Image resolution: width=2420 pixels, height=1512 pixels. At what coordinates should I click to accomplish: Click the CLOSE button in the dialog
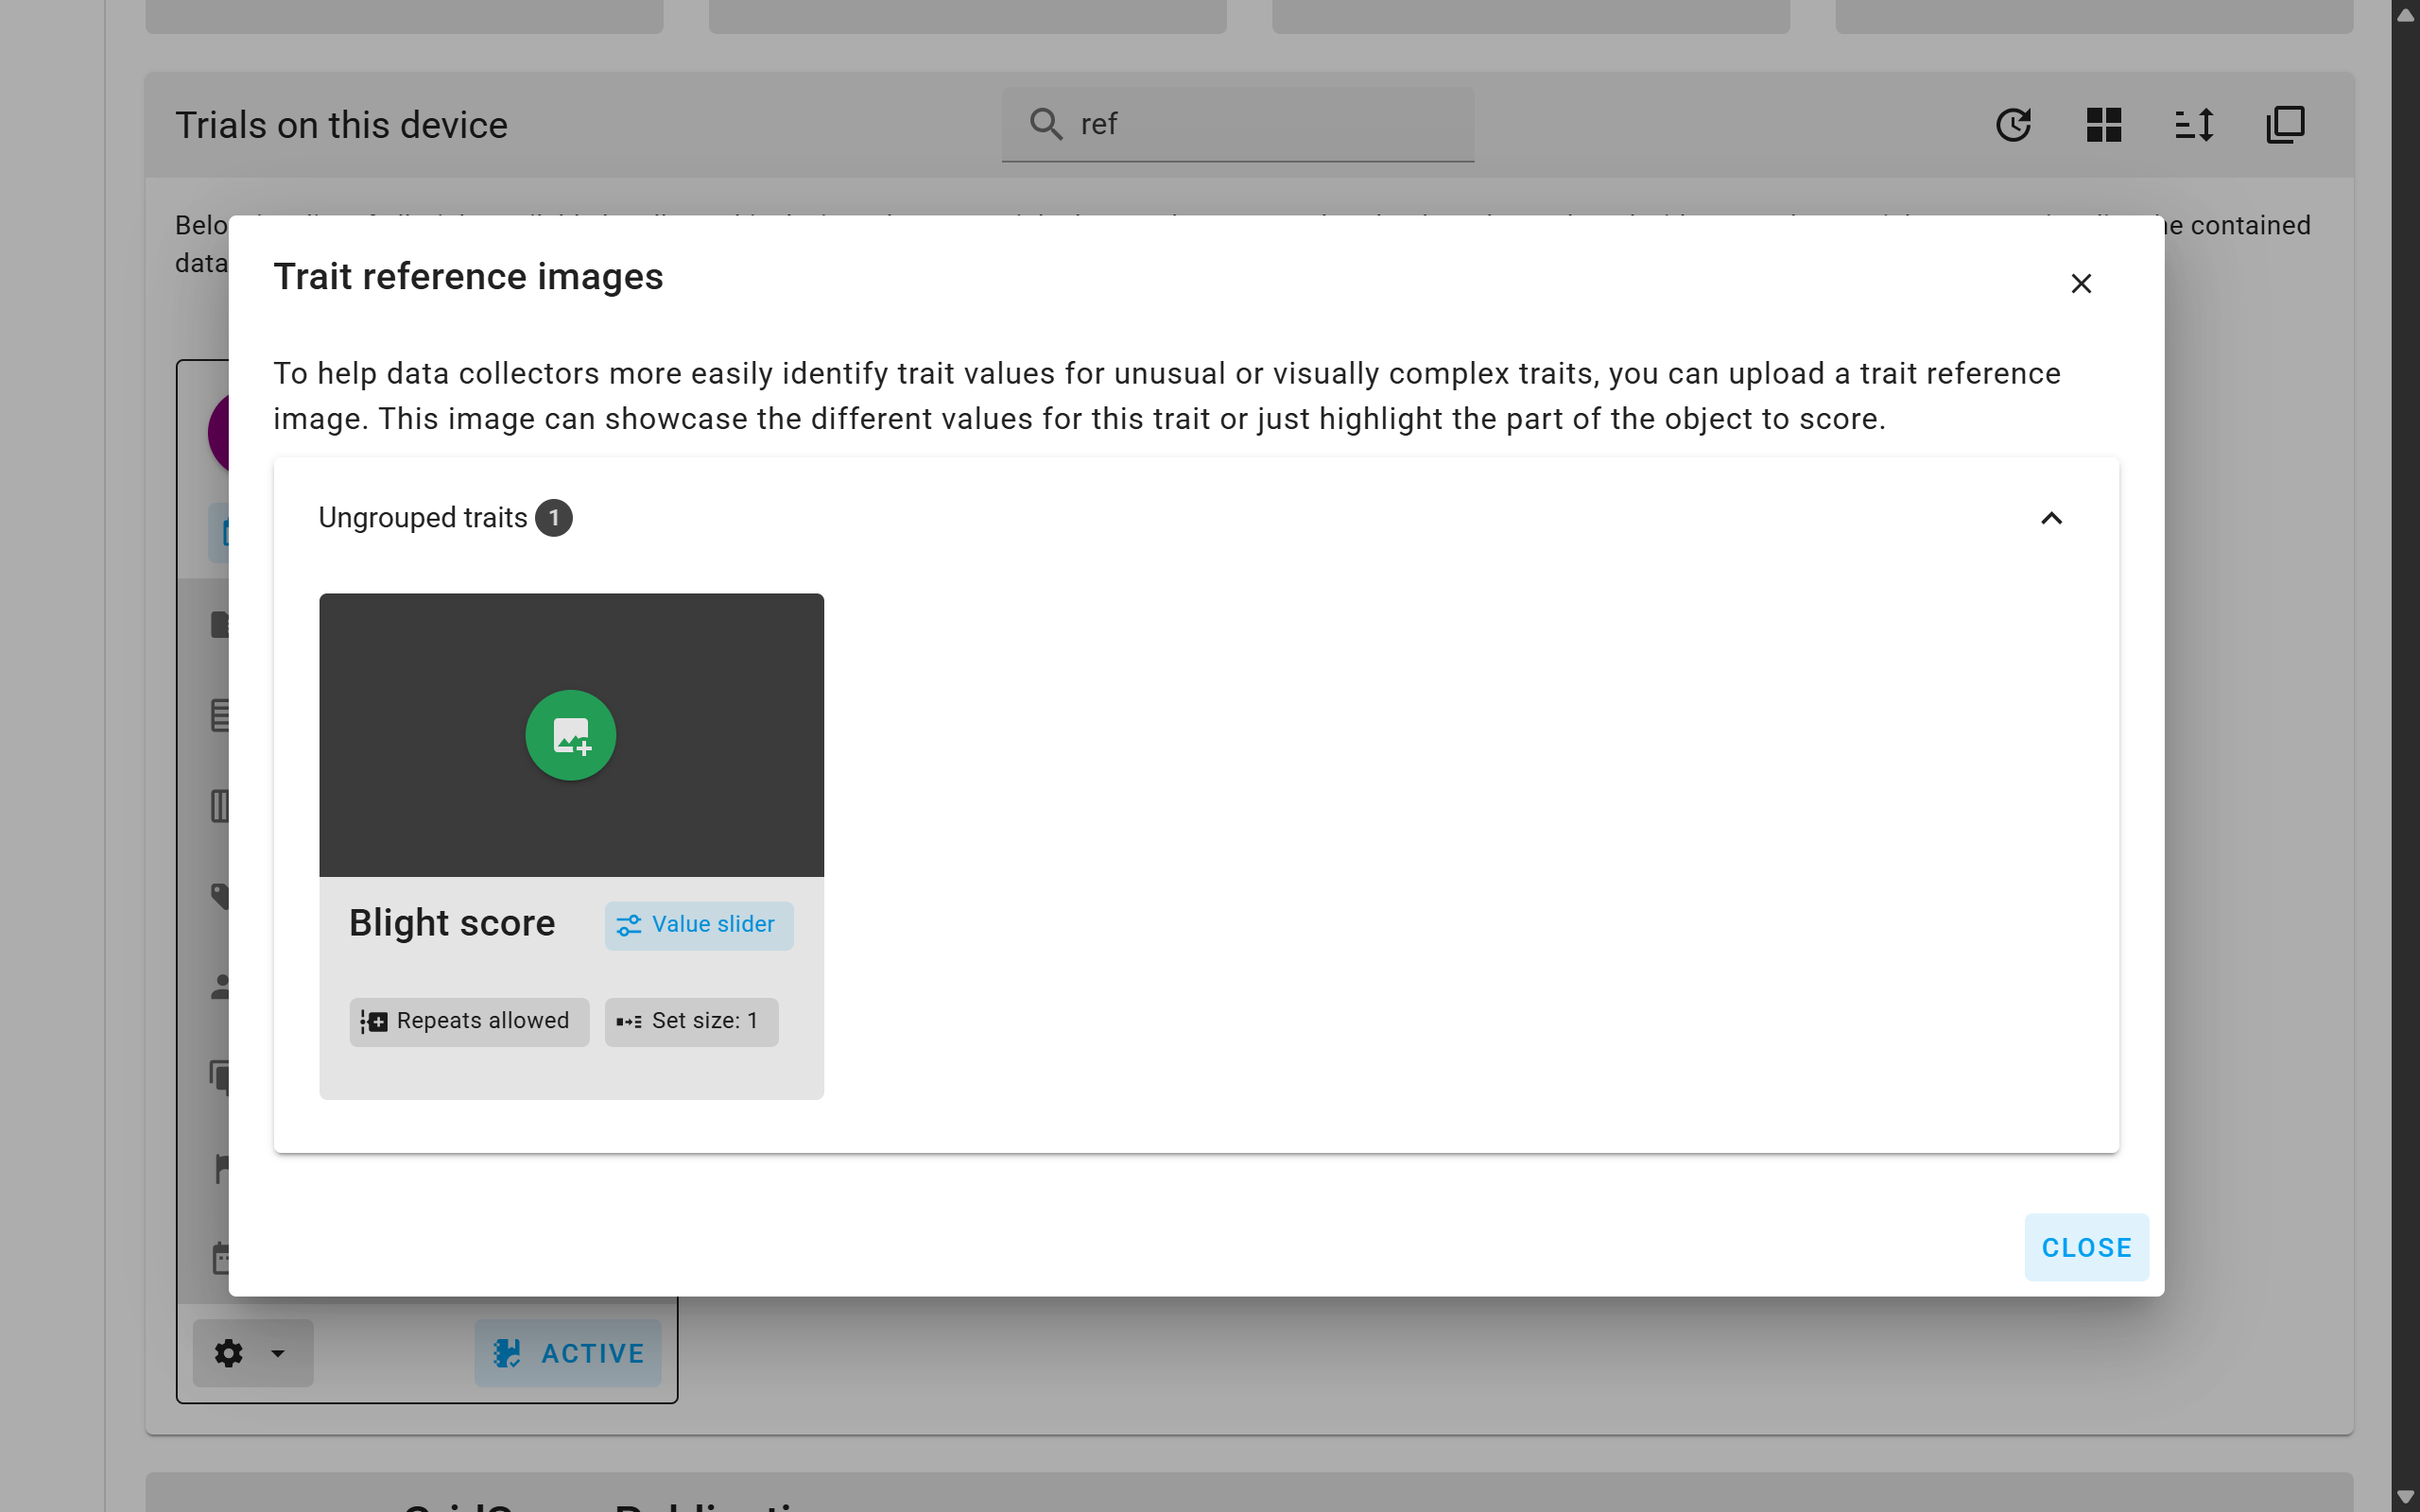click(2086, 1247)
